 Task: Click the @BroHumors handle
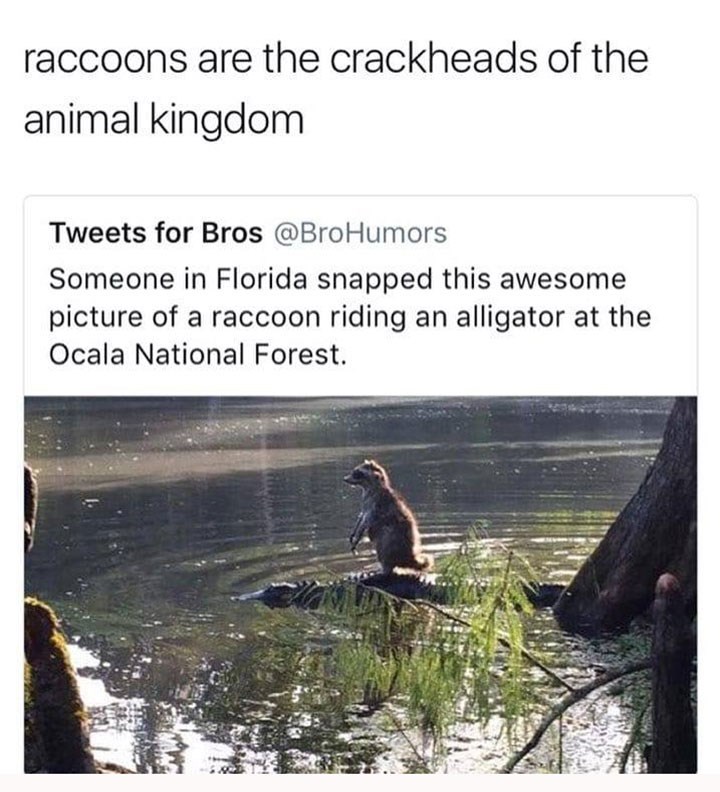click(x=360, y=233)
